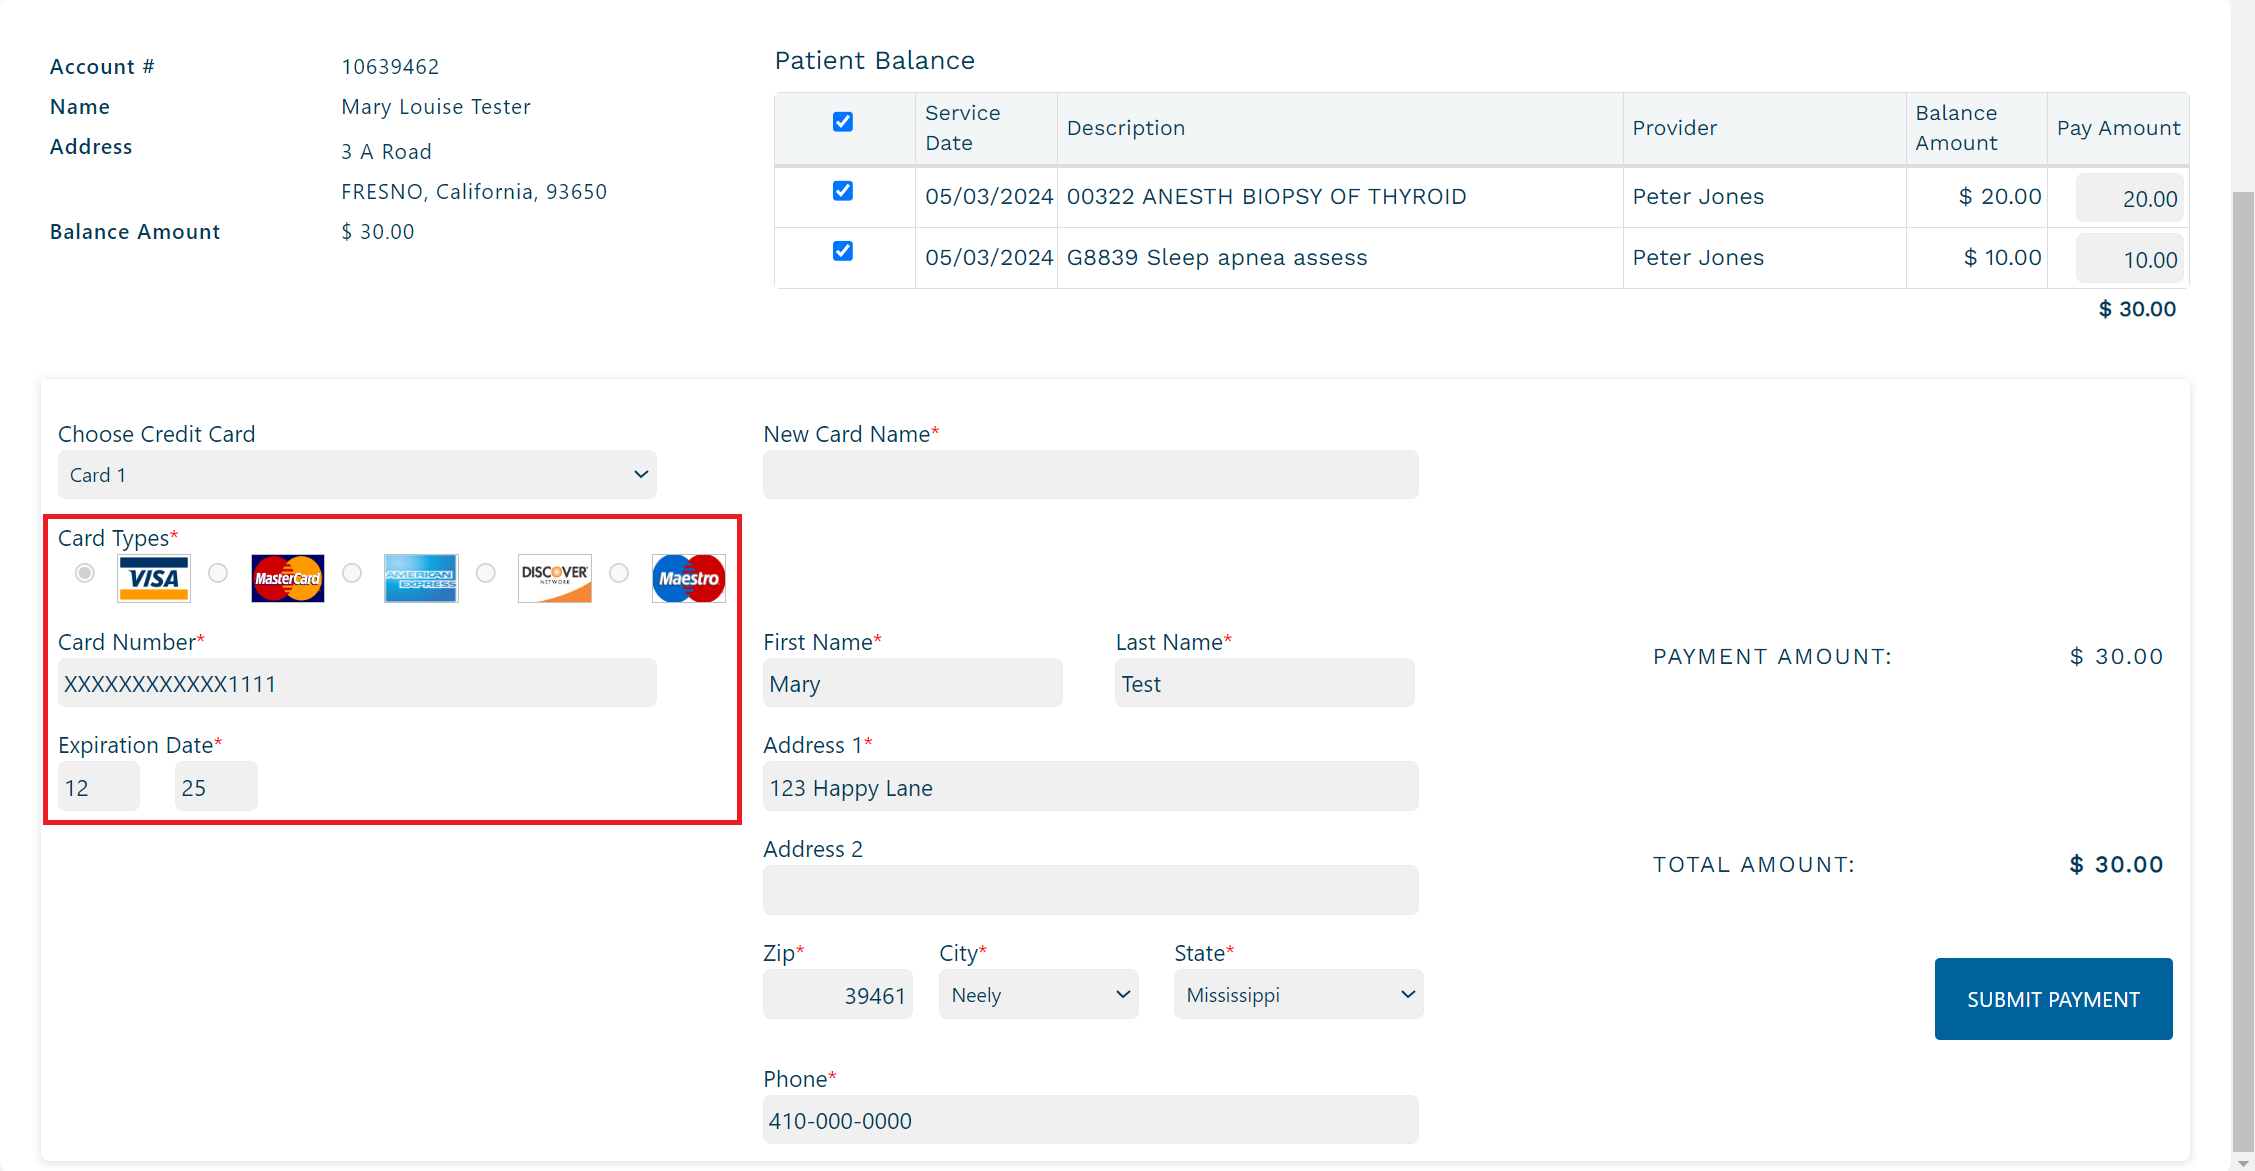The height and width of the screenshot is (1171, 2255).
Task: Toggle the select-all checkbox in table header
Action: [x=843, y=122]
